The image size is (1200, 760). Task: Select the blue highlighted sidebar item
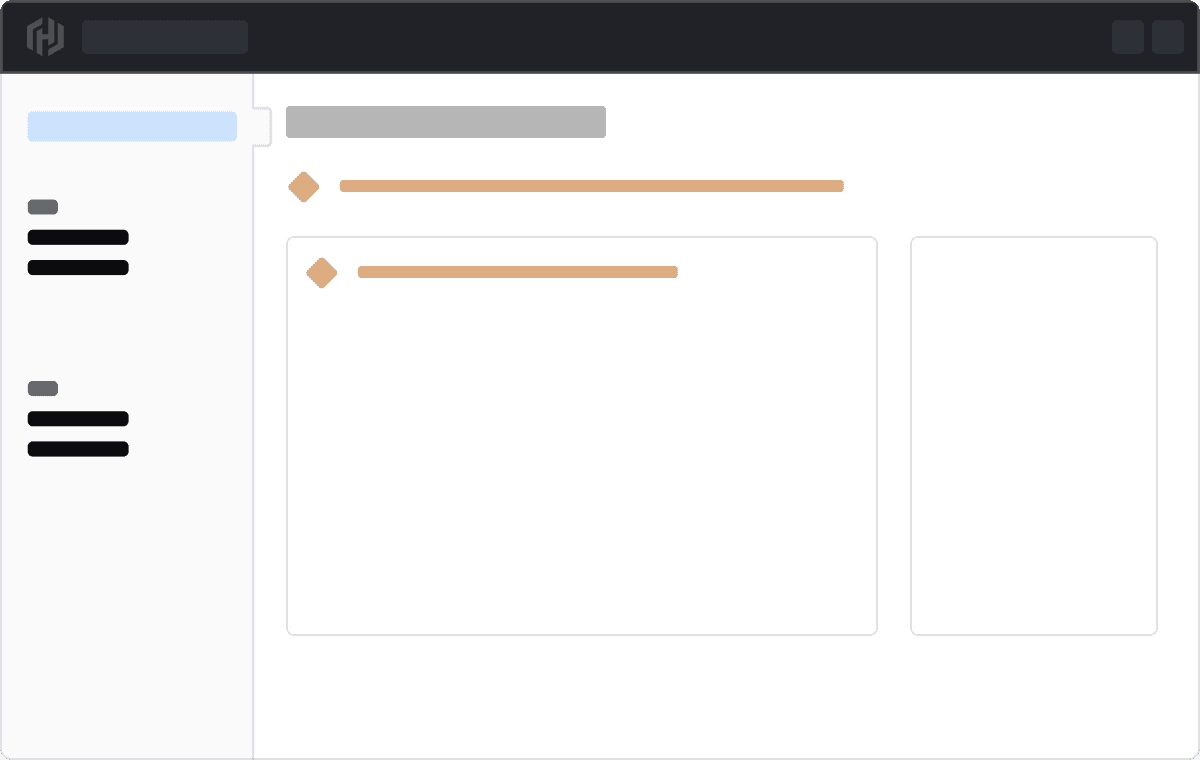point(132,127)
